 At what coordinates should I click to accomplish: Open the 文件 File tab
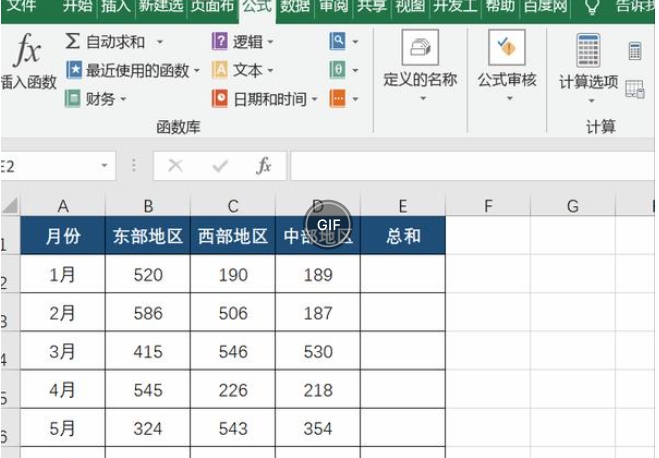(x=22, y=6)
